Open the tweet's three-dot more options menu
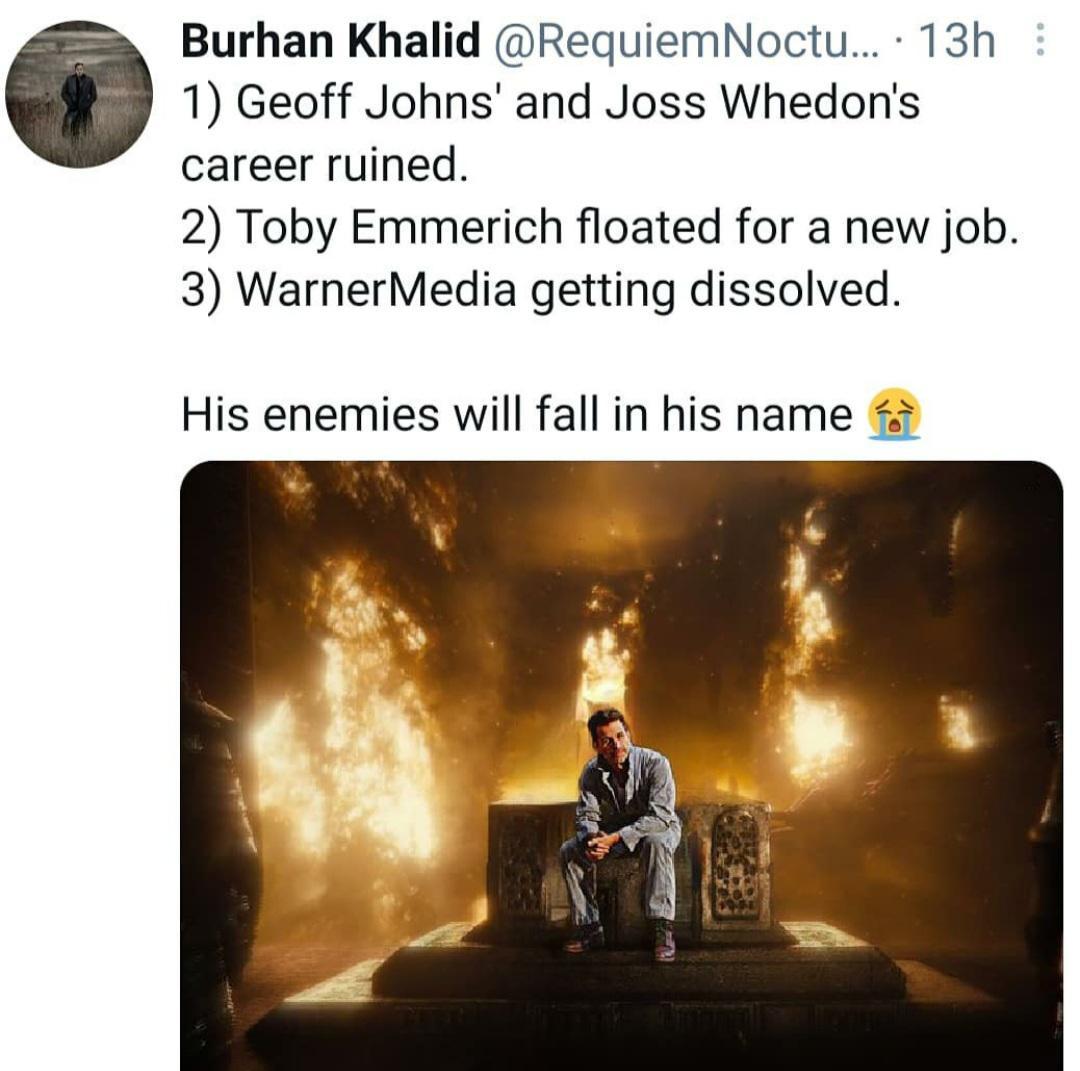1080x1071 pixels. [1039, 43]
